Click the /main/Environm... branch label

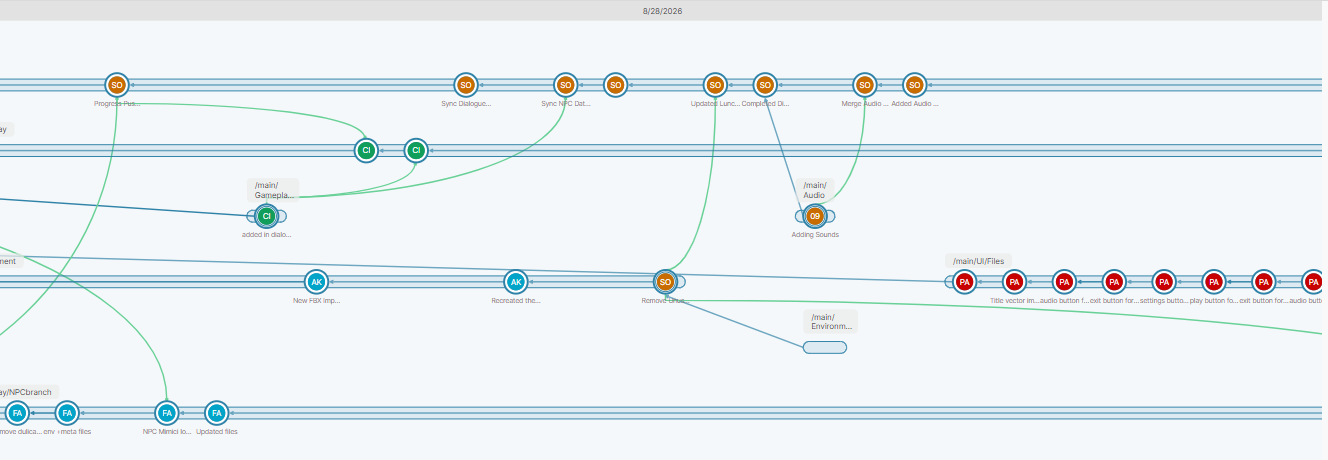(x=832, y=322)
